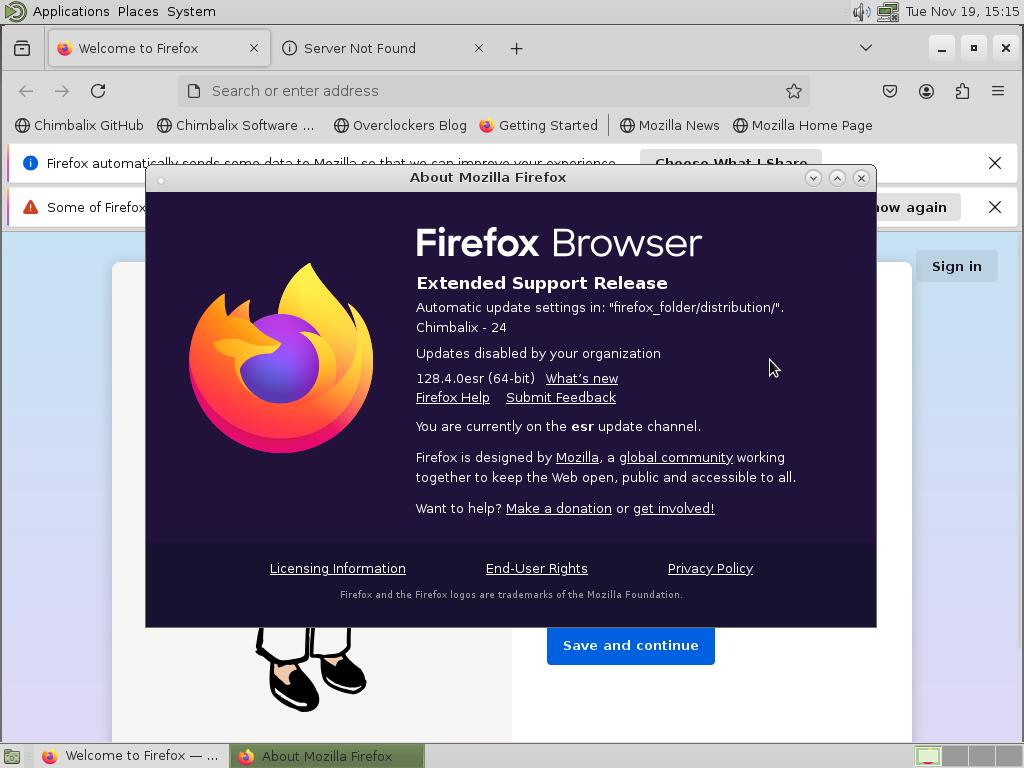1024x768 pixels.
Task: Open the Firefox application hamburger menu
Action: point(998,91)
